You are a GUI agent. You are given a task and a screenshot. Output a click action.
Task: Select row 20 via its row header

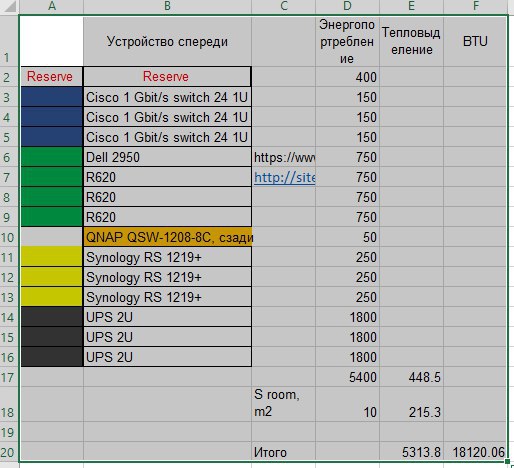[9, 452]
